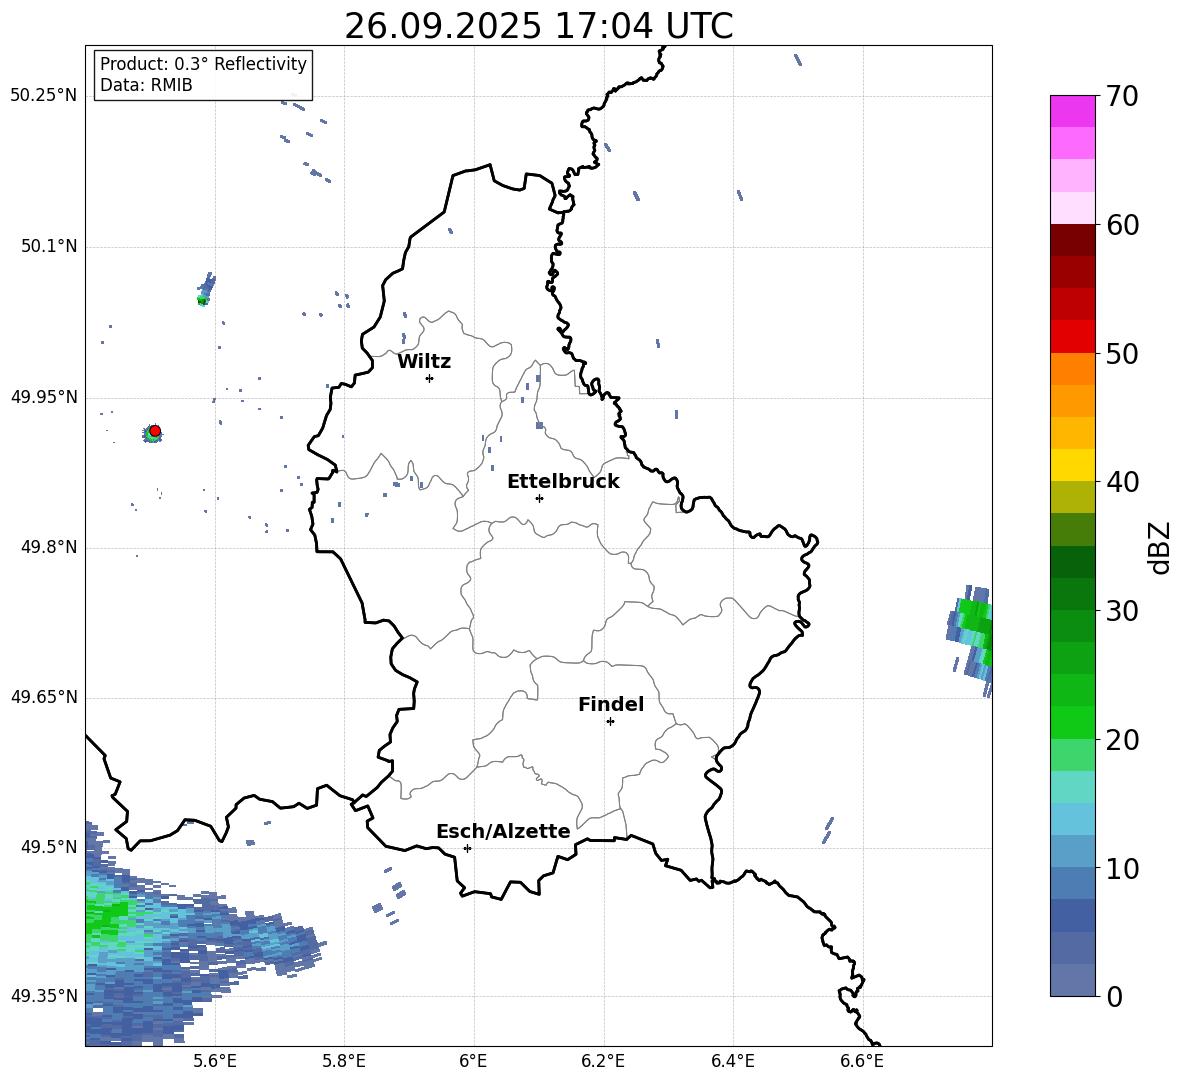1184x1081 pixels.
Task: Click the colorbar label 0
Action: (x=1114, y=996)
